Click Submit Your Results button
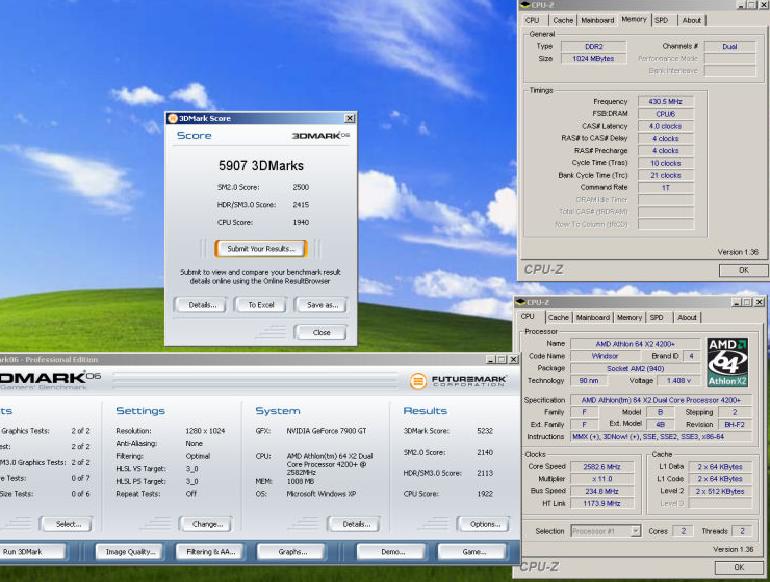The width and height of the screenshot is (770, 582). 261,249
